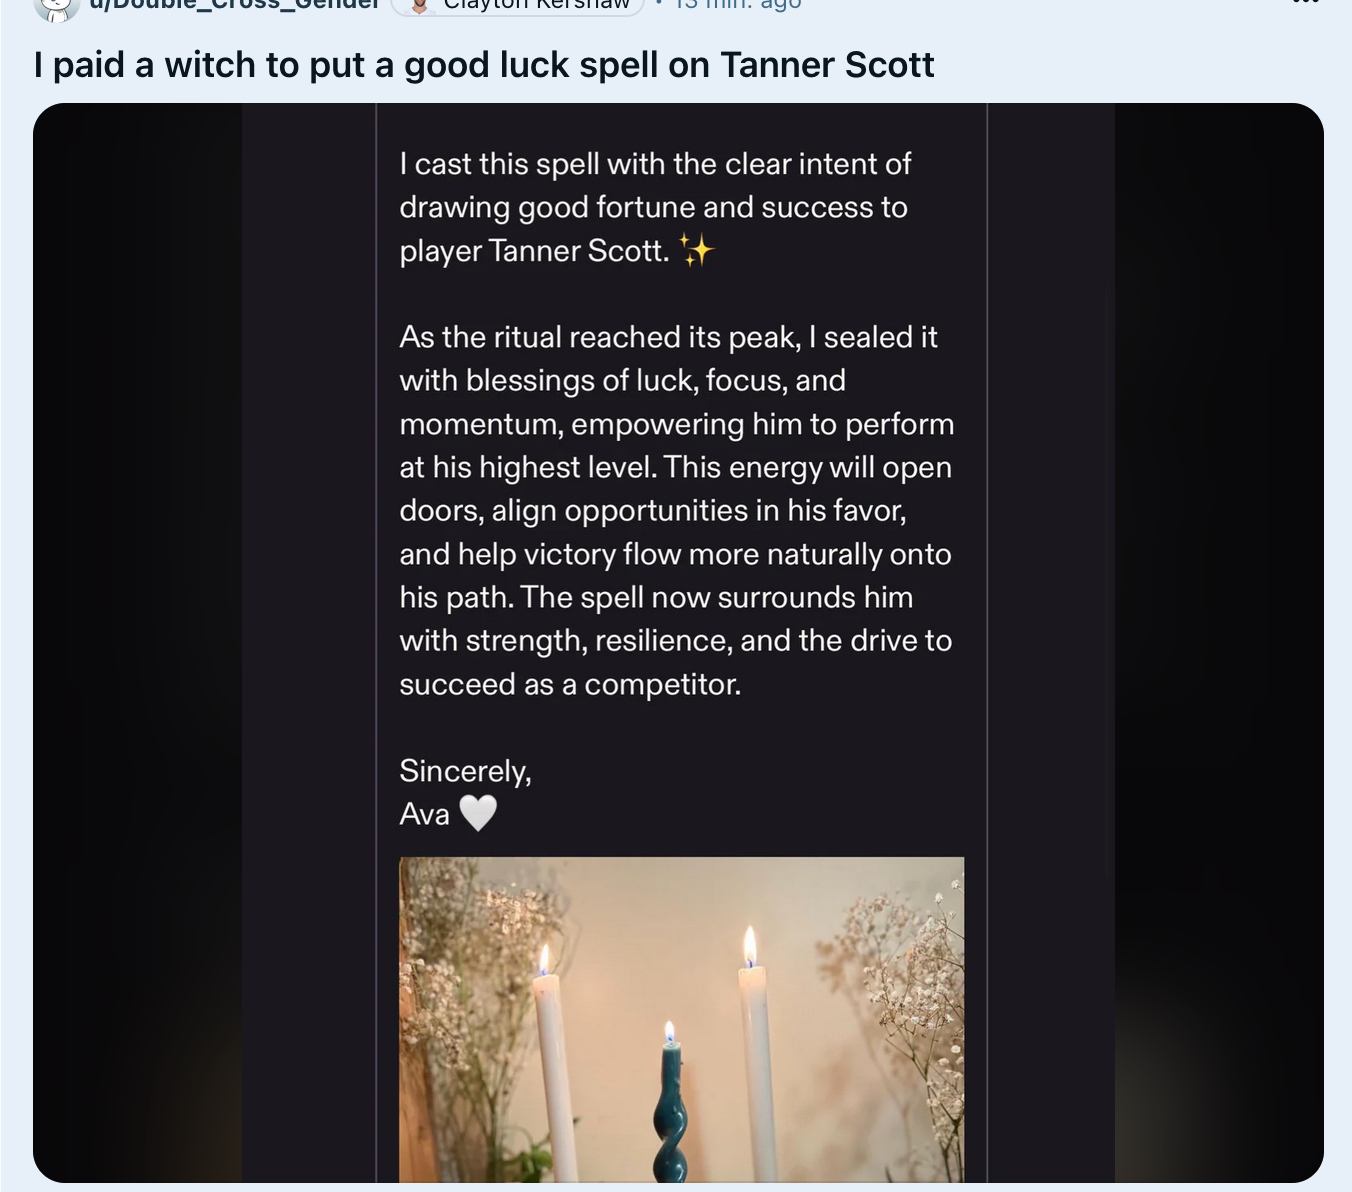1352x1192 pixels.
Task: Click the white heart emoji beside 'Ava'
Action: (478, 813)
